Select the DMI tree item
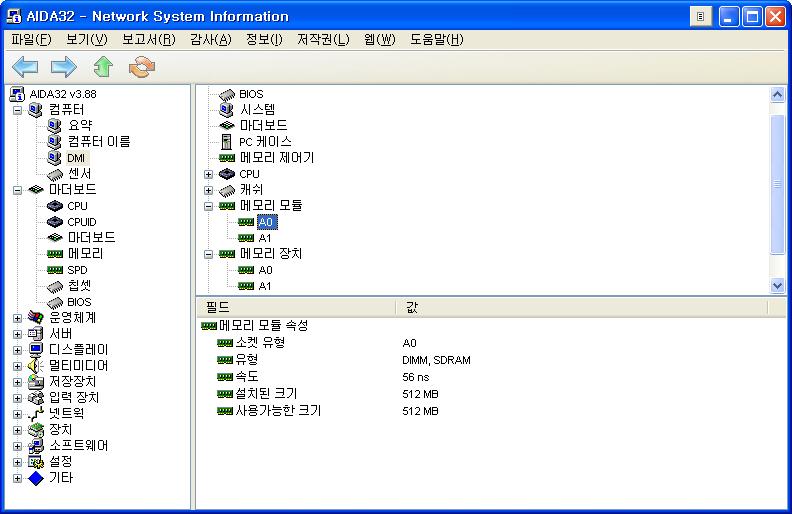The width and height of the screenshot is (792, 514). (76, 158)
